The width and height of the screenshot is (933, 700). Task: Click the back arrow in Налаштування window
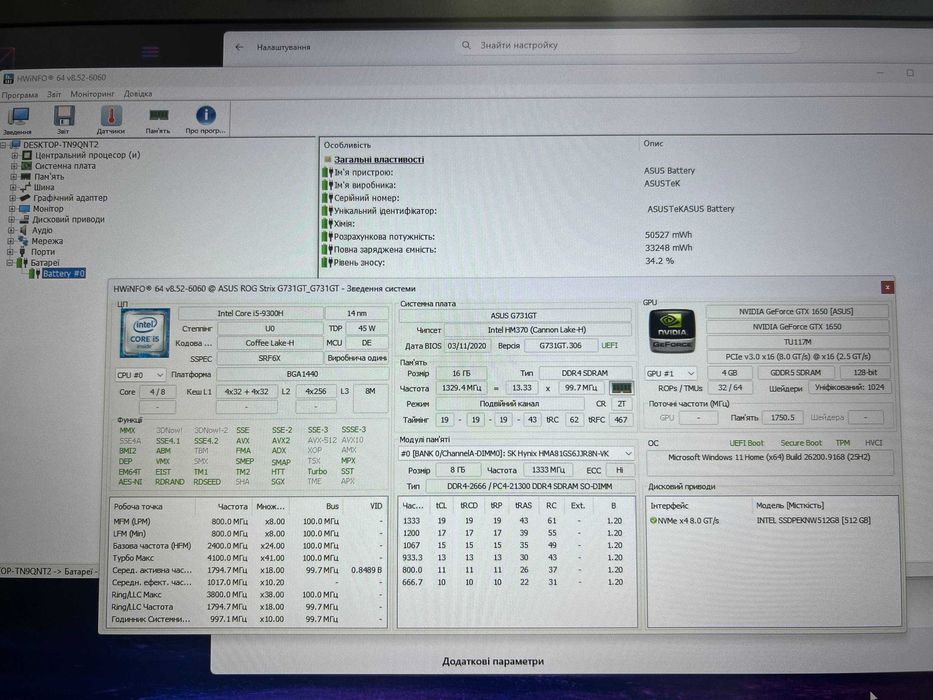[x=239, y=47]
